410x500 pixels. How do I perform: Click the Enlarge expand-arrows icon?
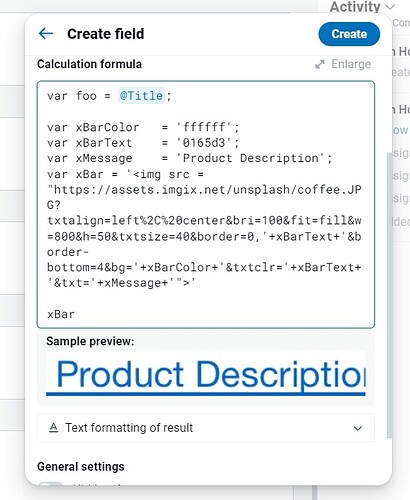coord(320,64)
